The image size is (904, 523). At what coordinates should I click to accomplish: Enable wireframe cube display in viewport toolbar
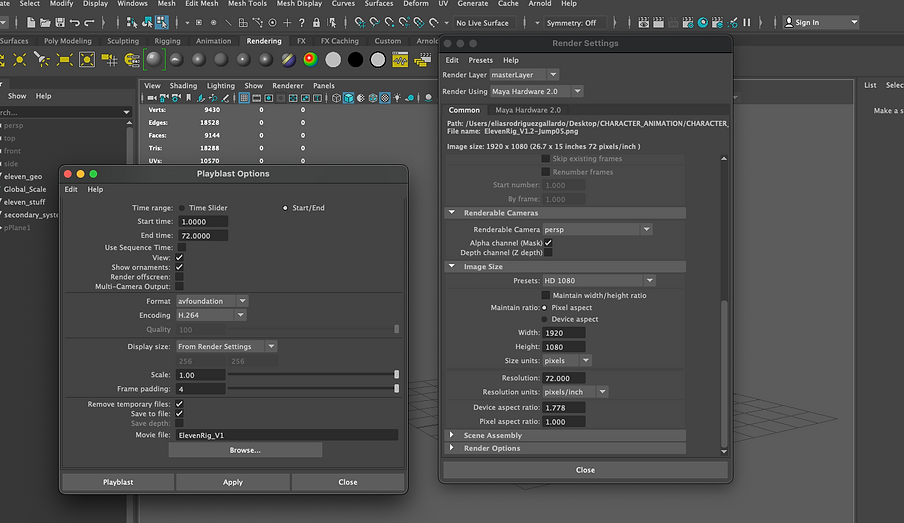tap(337, 98)
